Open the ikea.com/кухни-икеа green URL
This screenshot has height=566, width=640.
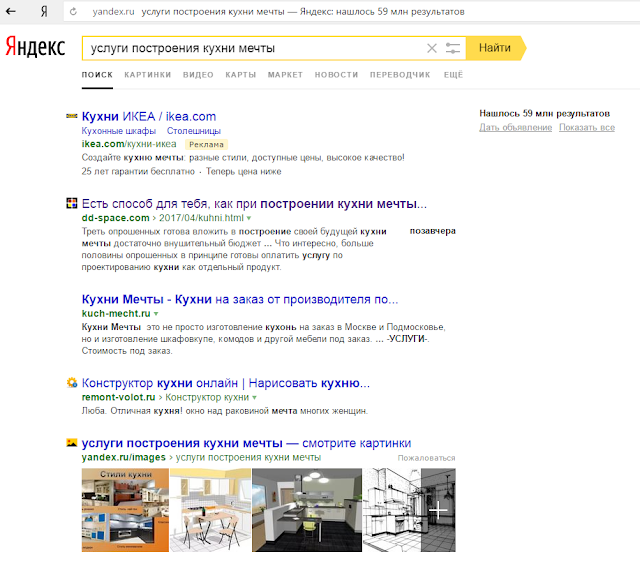tap(129, 144)
